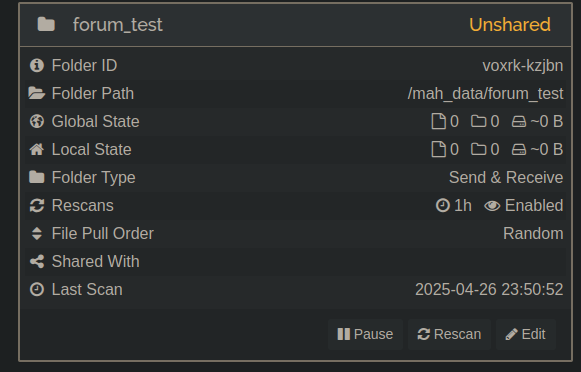Edit the forum_test folder settings
Viewport: 581px width, 372px height.
point(526,334)
